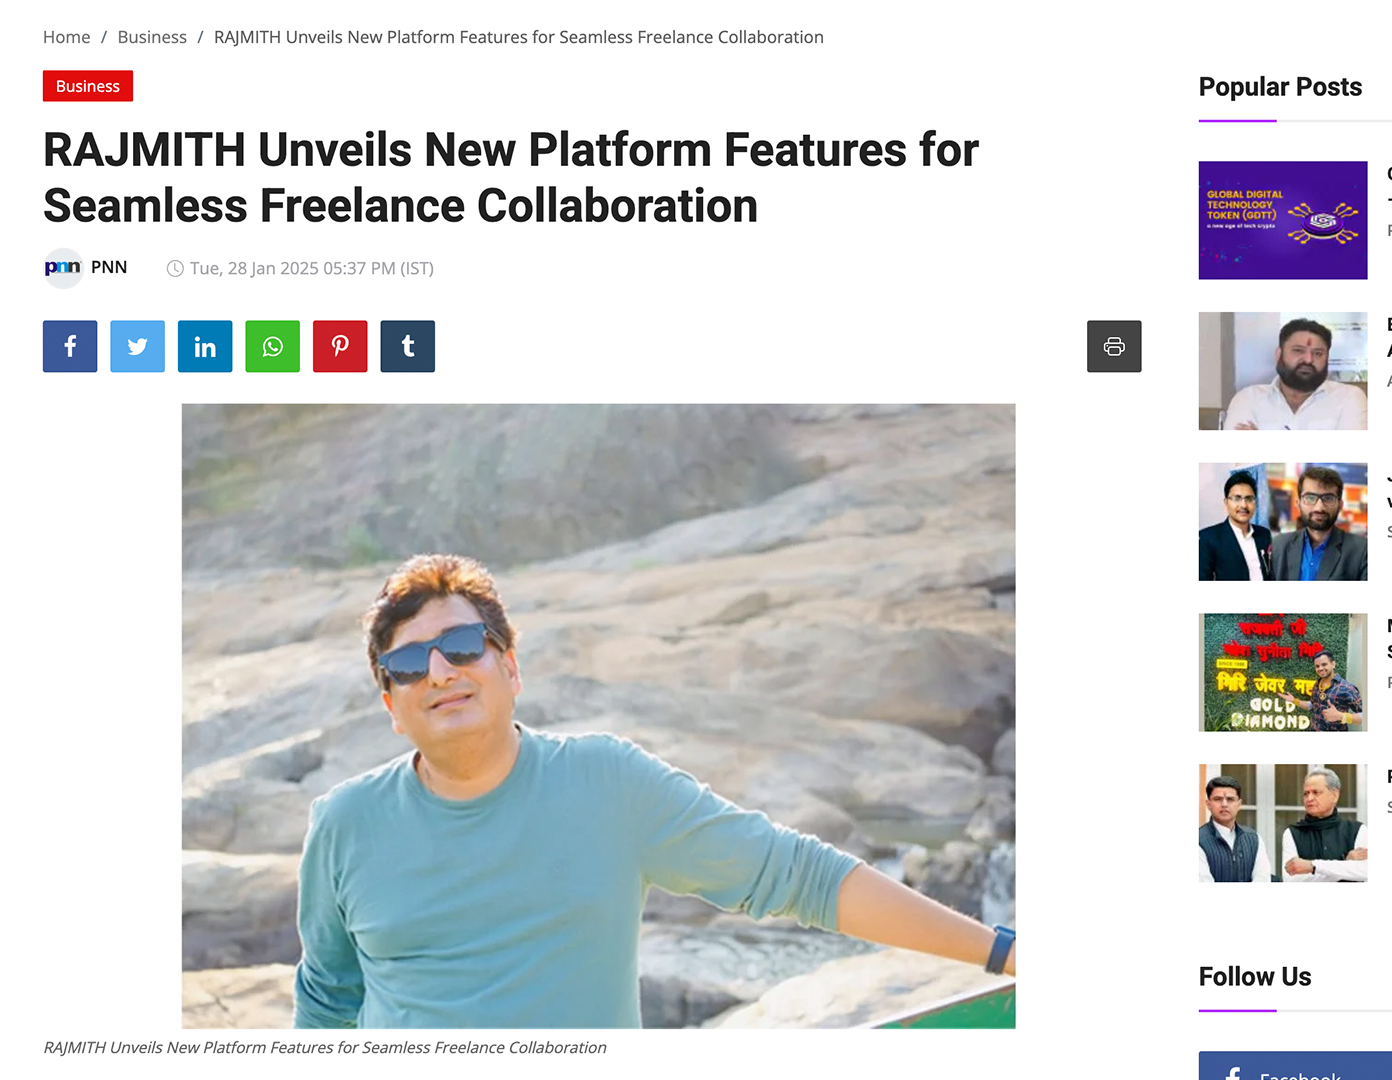Click the PNN author logo
Image resolution: width=1392 pixels, height=1080 pixels.
tap(63, 268)
